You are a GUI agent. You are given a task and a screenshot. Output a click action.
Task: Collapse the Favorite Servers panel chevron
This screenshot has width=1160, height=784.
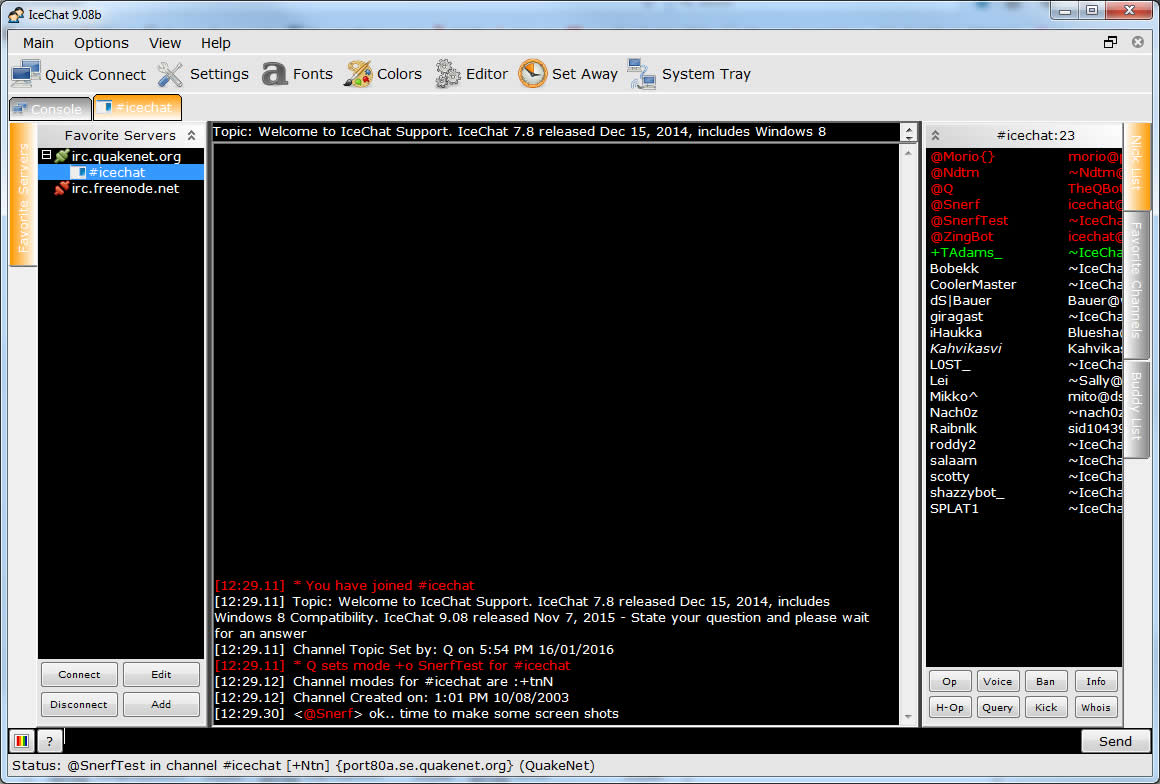(192, 135)
